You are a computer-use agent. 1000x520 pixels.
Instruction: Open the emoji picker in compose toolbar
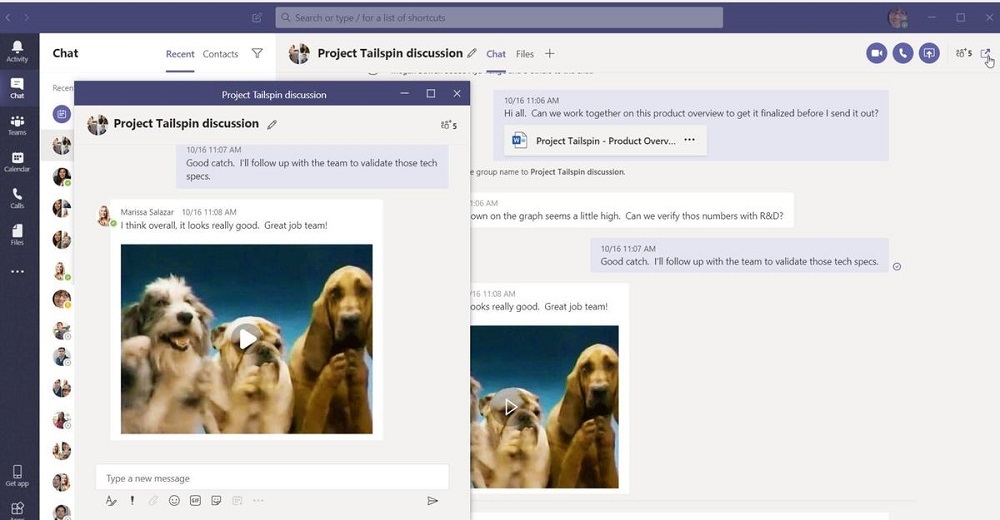point(174,500)
